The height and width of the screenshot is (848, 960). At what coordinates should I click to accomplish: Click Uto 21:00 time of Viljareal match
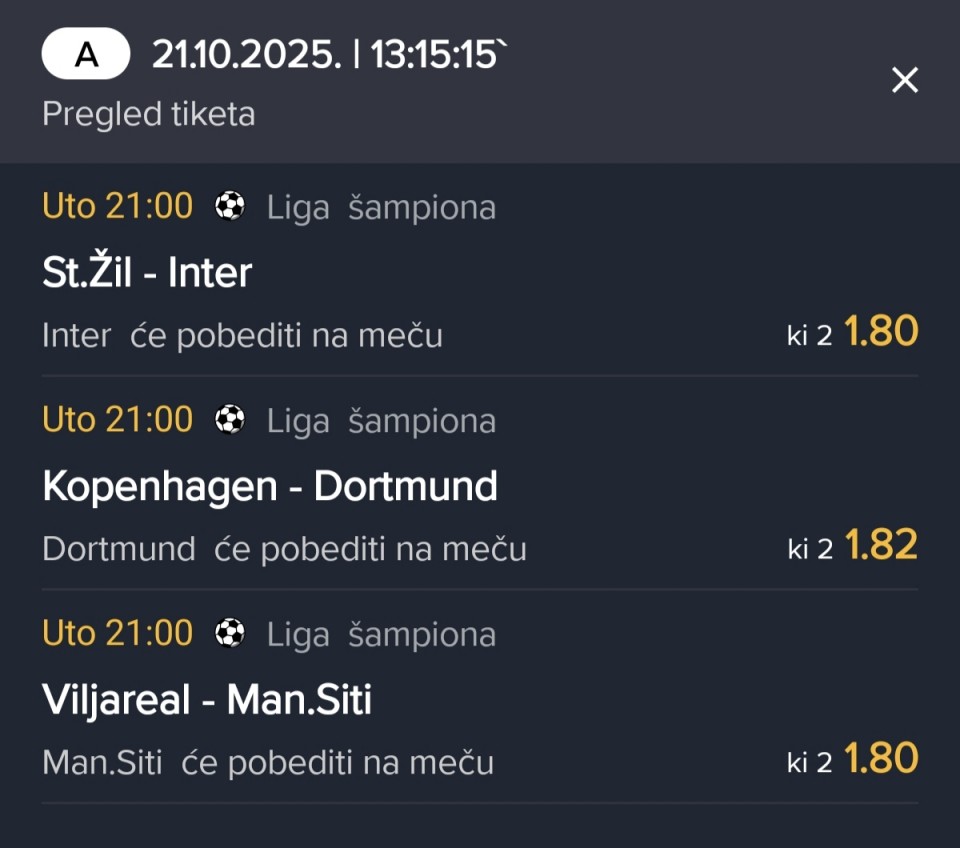tap(117, 634)
